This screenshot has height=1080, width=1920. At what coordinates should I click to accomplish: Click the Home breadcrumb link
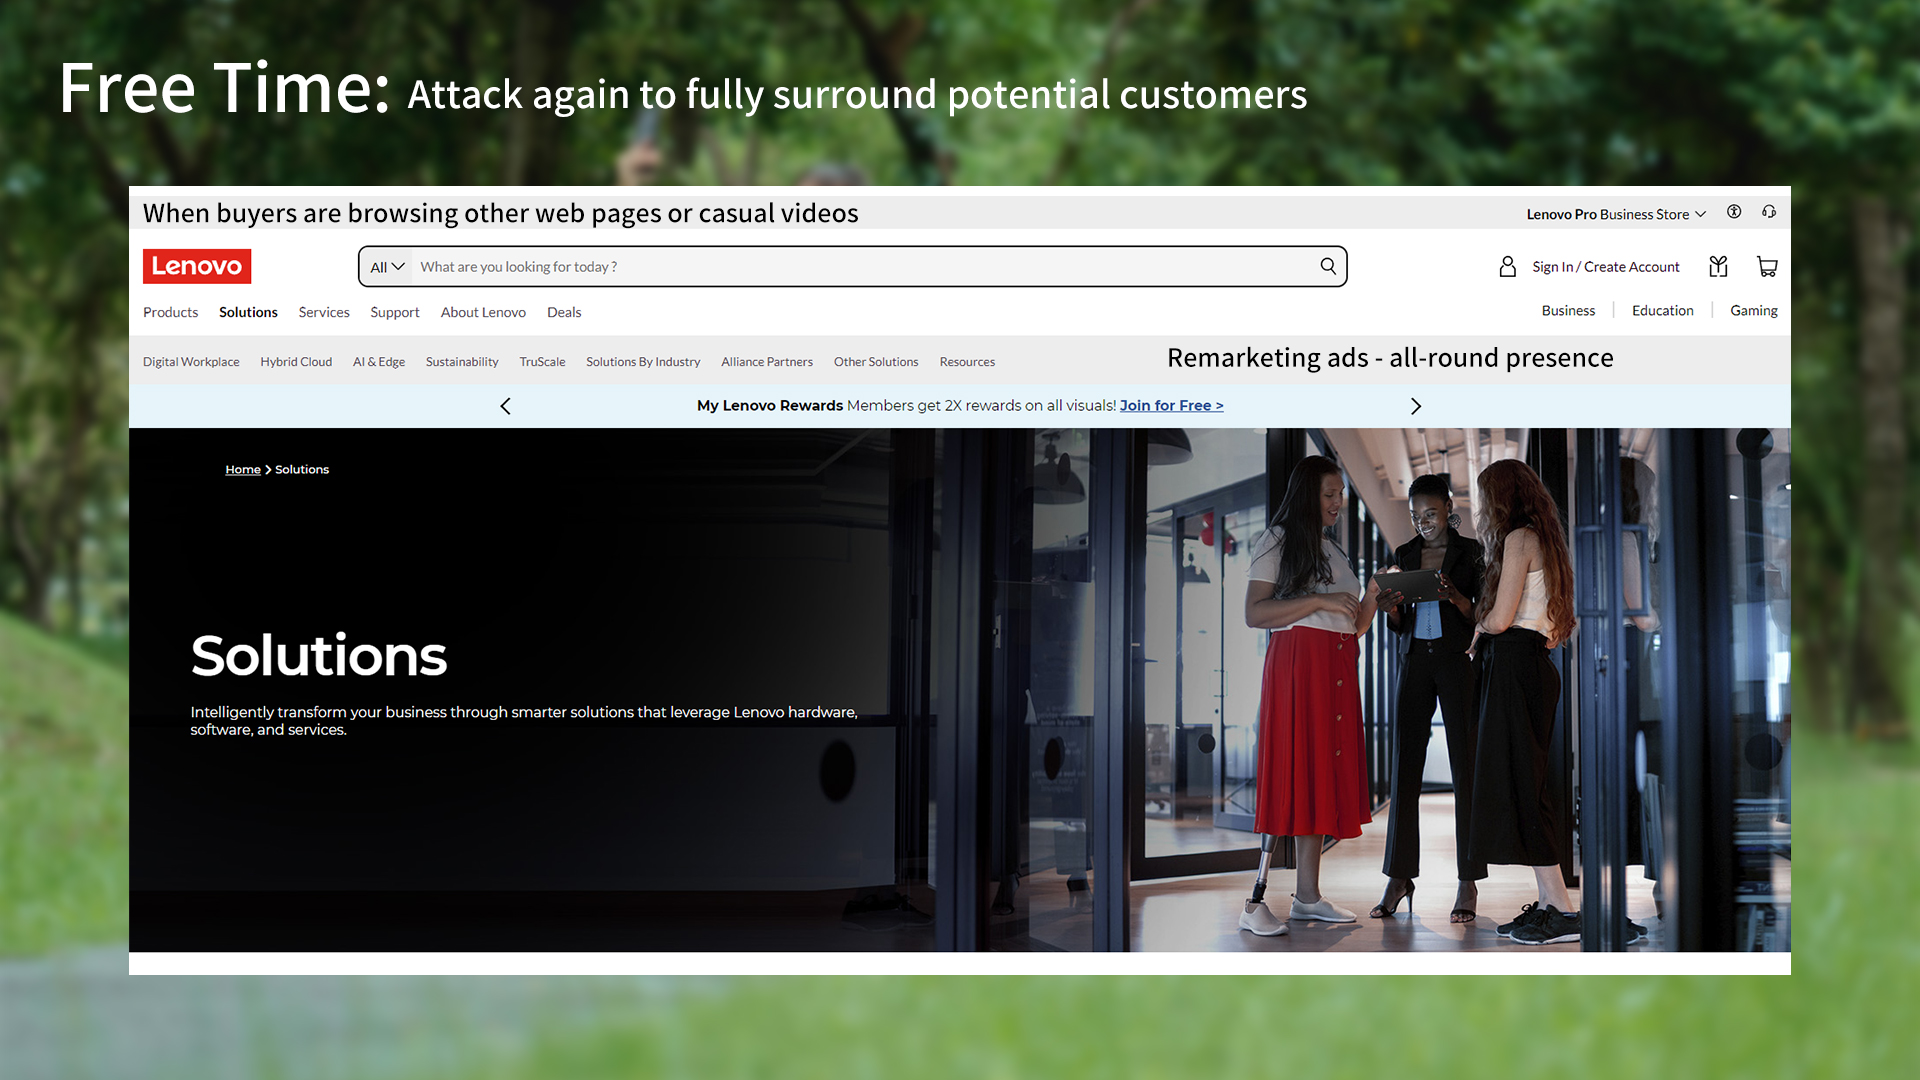[242, 469]
